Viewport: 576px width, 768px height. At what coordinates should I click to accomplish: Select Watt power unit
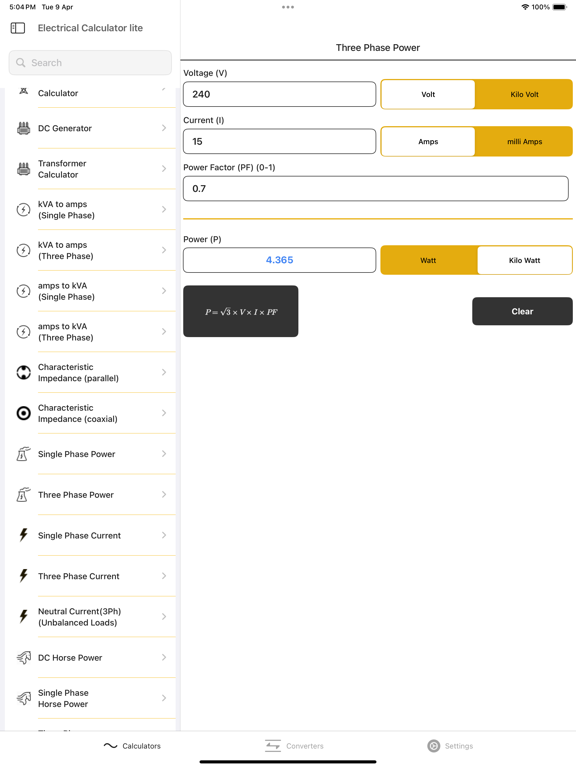(x=429, y=260)
